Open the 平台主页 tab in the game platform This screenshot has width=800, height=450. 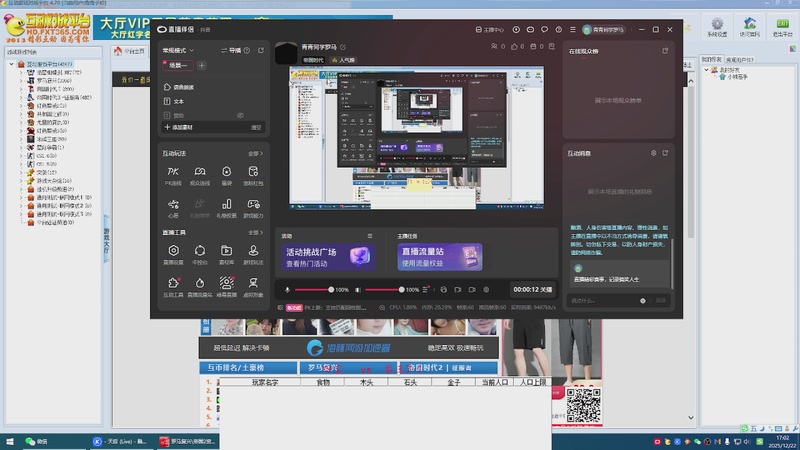point(131,51)
